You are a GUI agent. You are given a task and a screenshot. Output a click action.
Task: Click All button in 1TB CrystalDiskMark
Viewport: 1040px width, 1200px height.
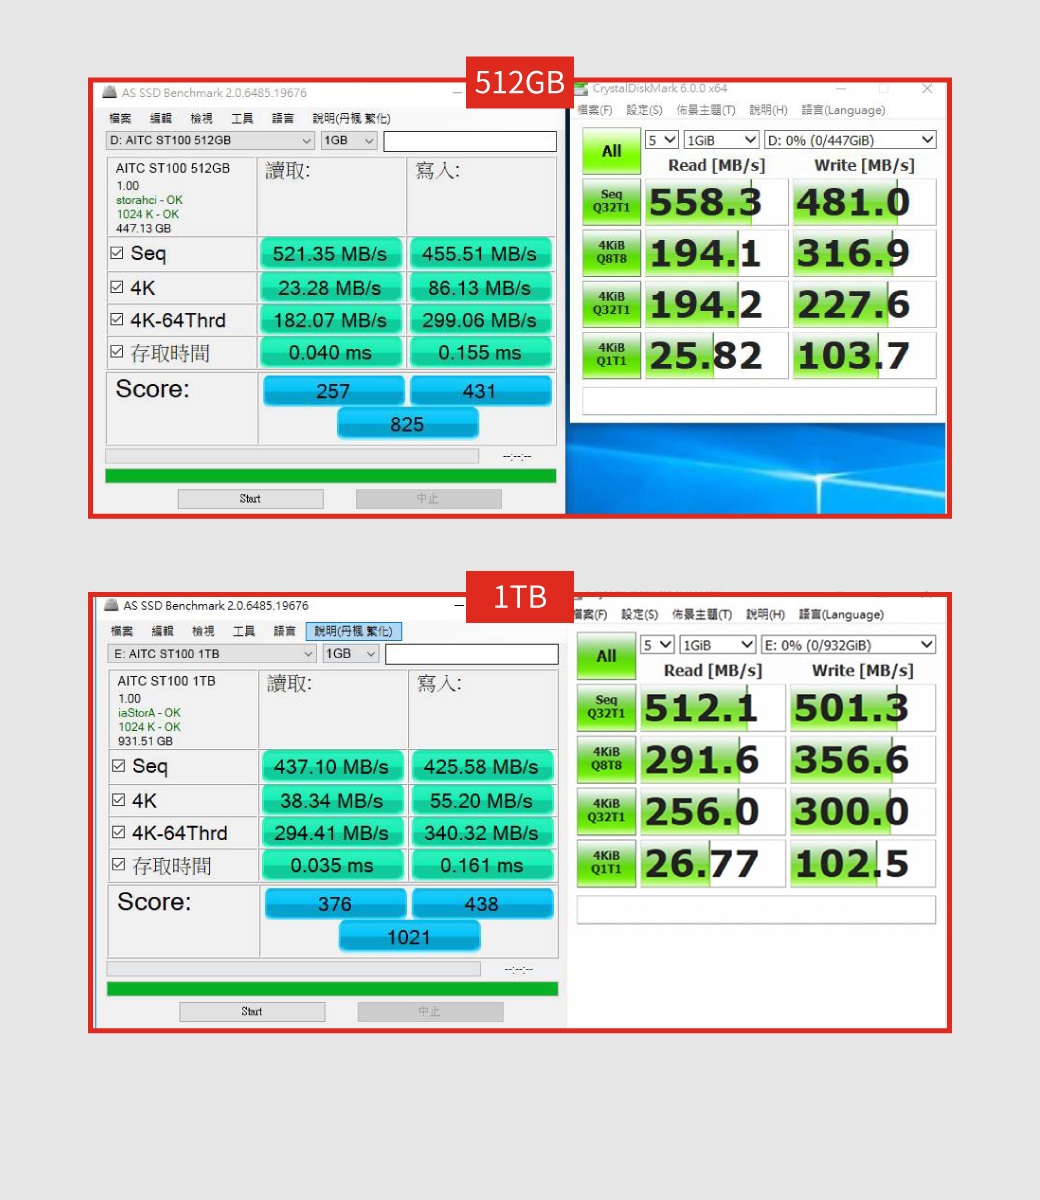(x=606, y=656)
